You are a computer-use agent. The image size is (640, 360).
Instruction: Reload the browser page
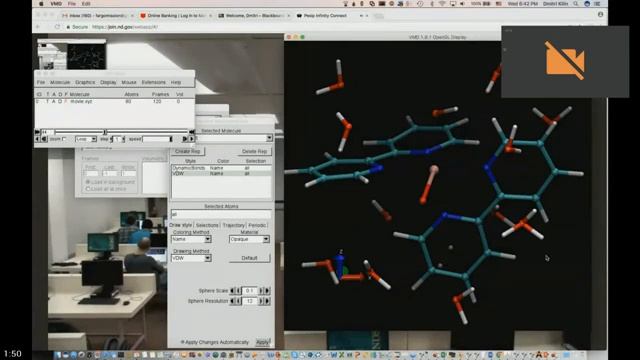57,27
